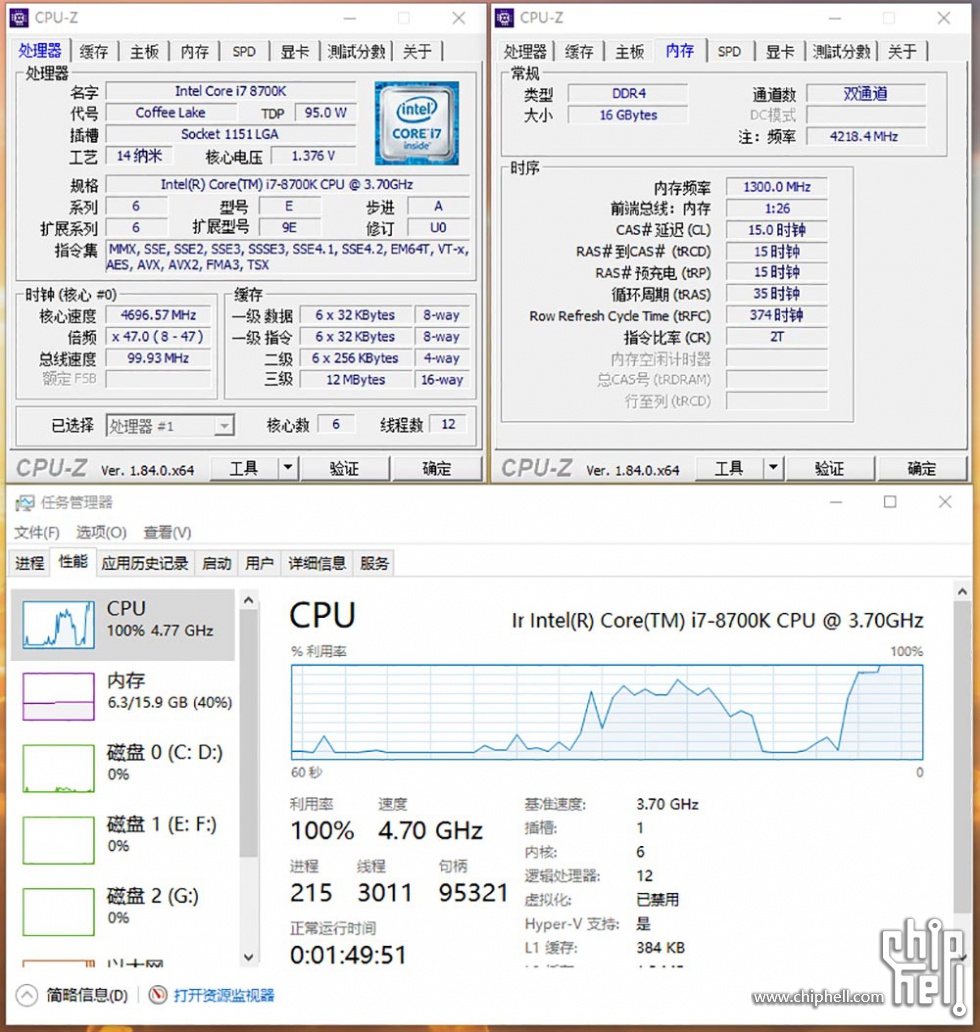Click 验证 button in left CPU-Z window

coord(344,468)
